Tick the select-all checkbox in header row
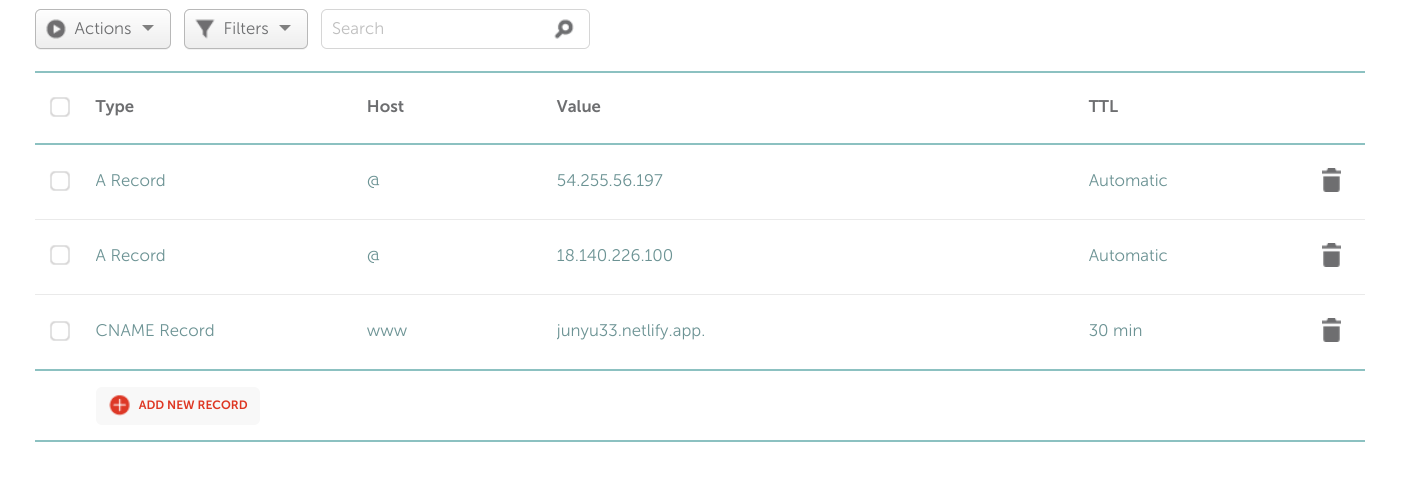Screen dimensions: 1410x477 (x=60, y=107)
